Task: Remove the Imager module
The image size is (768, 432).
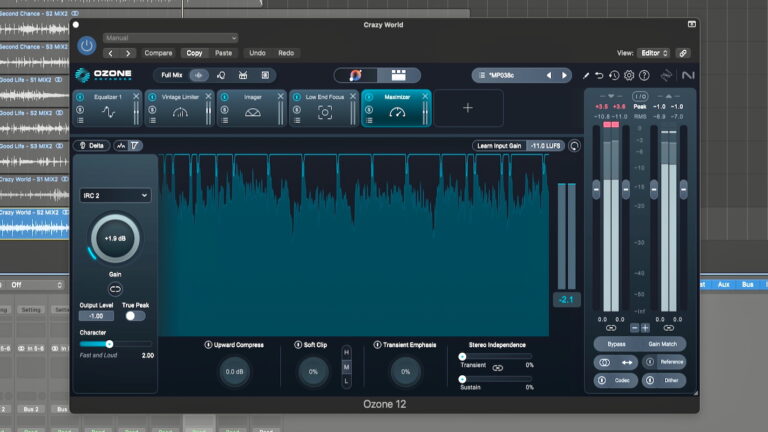Action: [281, 96]
